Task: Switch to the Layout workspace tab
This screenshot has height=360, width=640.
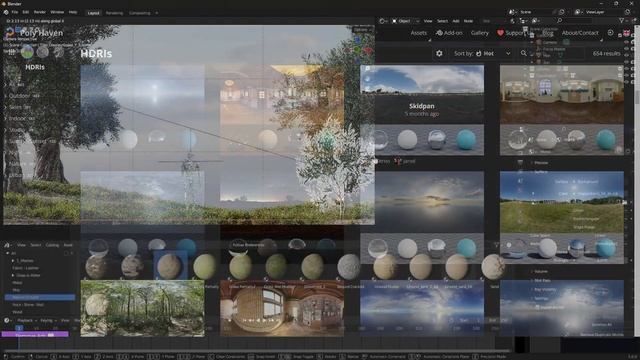Action: 93,13
